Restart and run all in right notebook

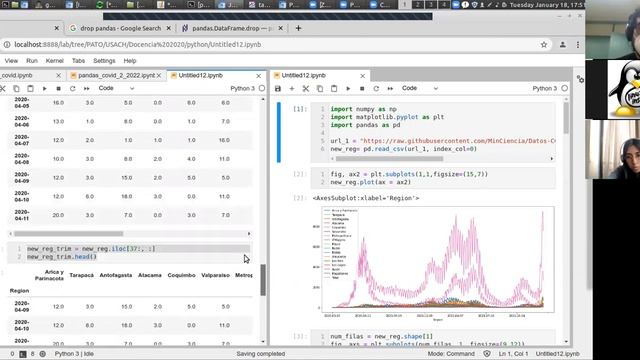point(390,88)
